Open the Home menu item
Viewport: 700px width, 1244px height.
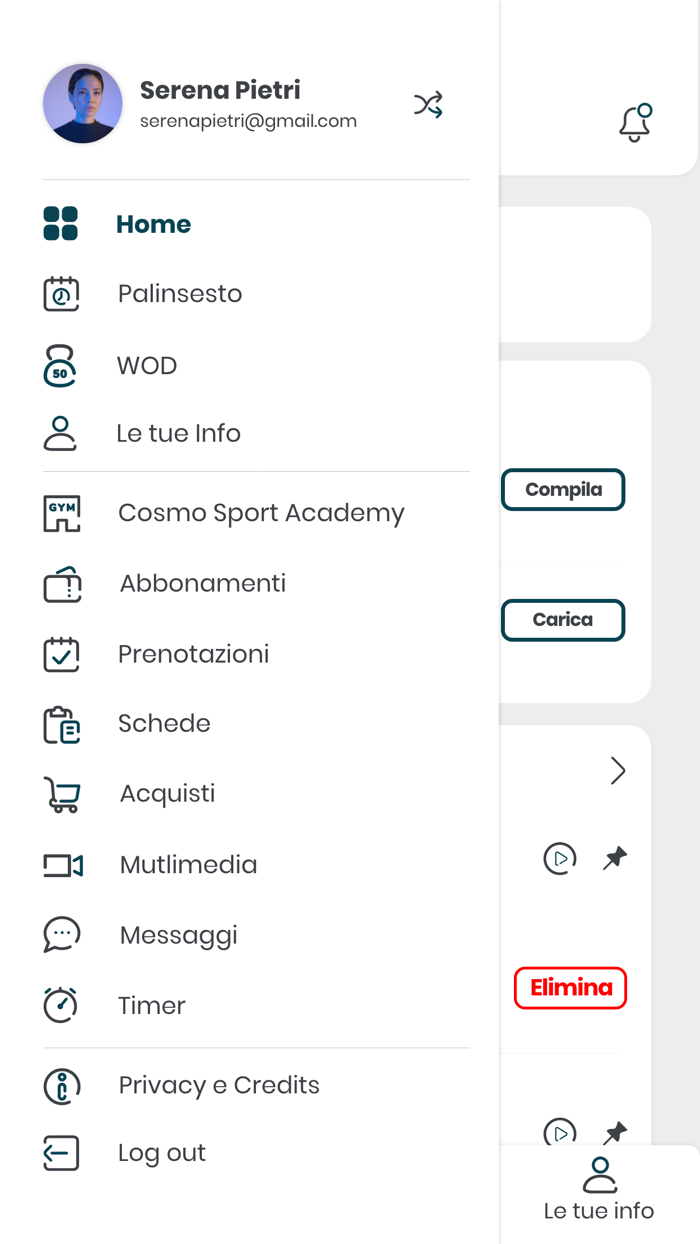point(153,225)
